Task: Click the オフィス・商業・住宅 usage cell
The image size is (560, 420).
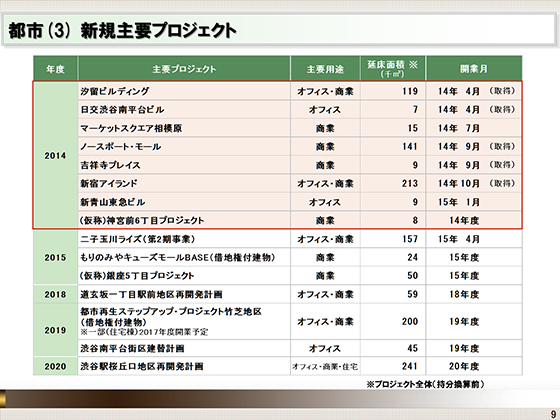Action: (325, 366)
